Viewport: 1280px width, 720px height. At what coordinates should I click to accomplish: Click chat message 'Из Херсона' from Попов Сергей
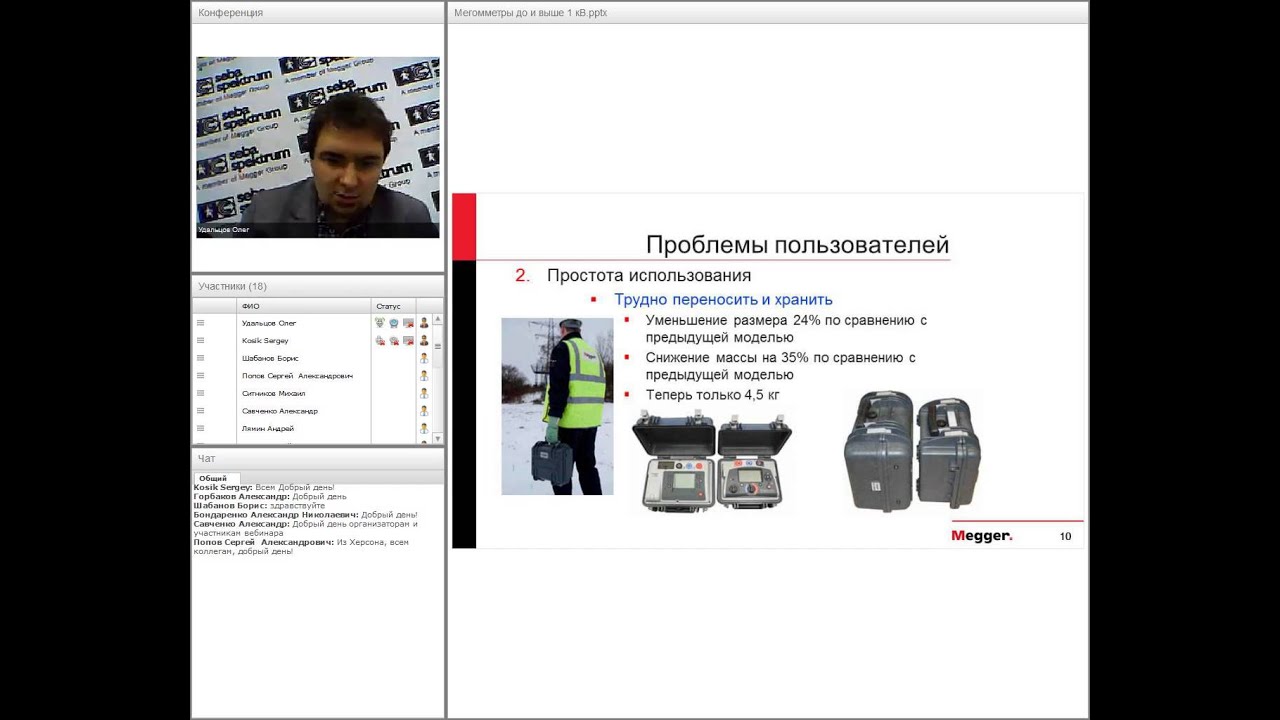(x=301, y=547)
